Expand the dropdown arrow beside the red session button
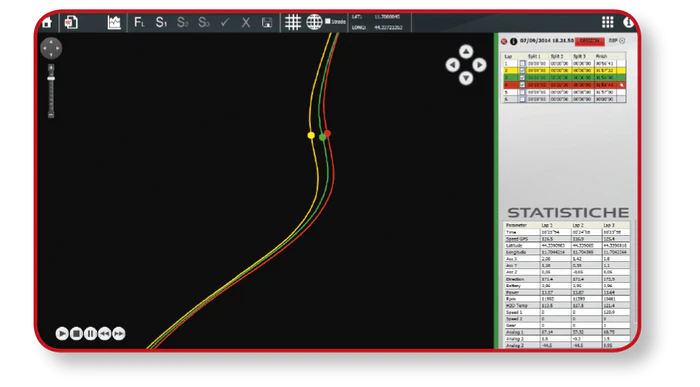The width and height of the screenshot is (700, 387). (622, 41)
